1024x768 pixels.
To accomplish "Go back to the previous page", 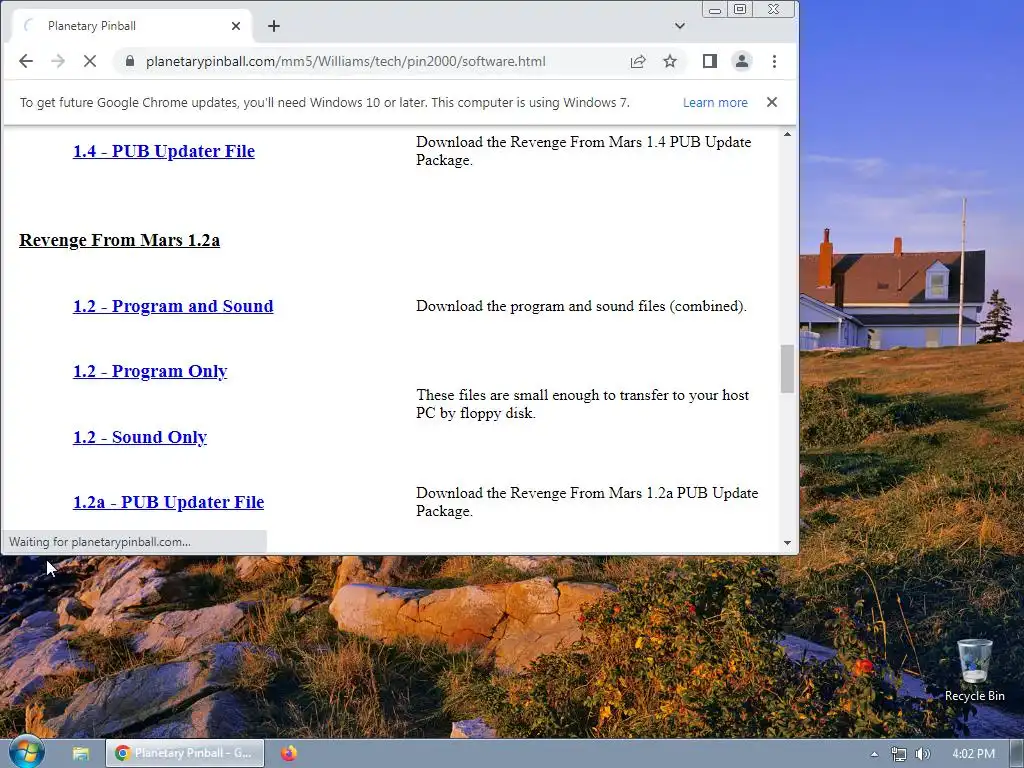I will pos(26,61).
